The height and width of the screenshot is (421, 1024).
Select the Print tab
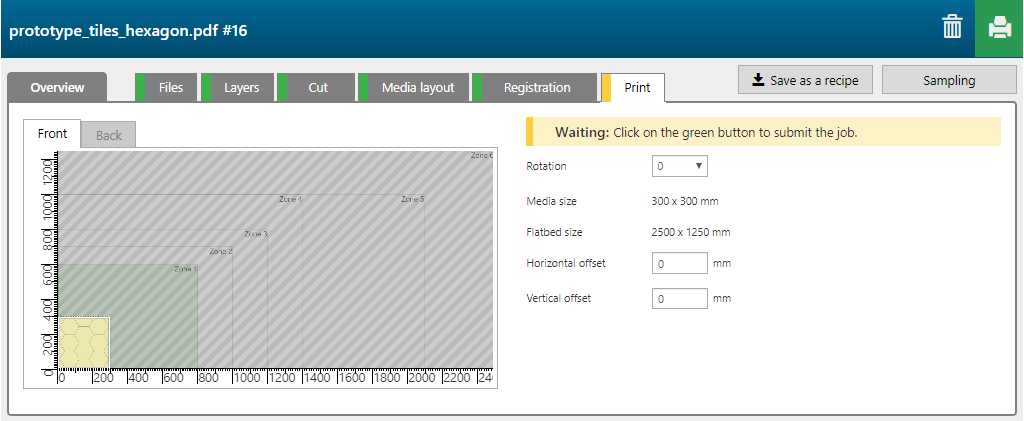click(x=637, y=88)
